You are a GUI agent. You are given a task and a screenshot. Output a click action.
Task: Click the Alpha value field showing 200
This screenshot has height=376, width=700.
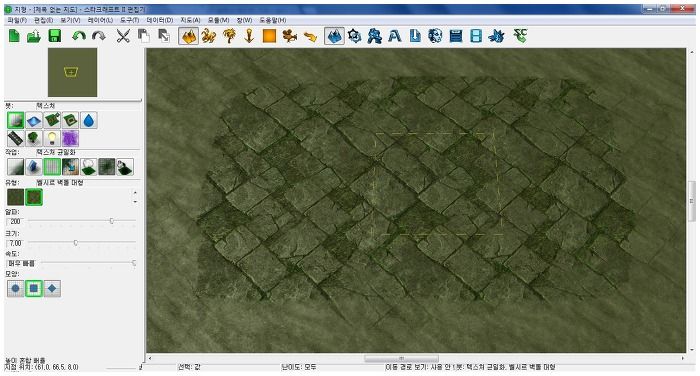[x=14, y=221]
